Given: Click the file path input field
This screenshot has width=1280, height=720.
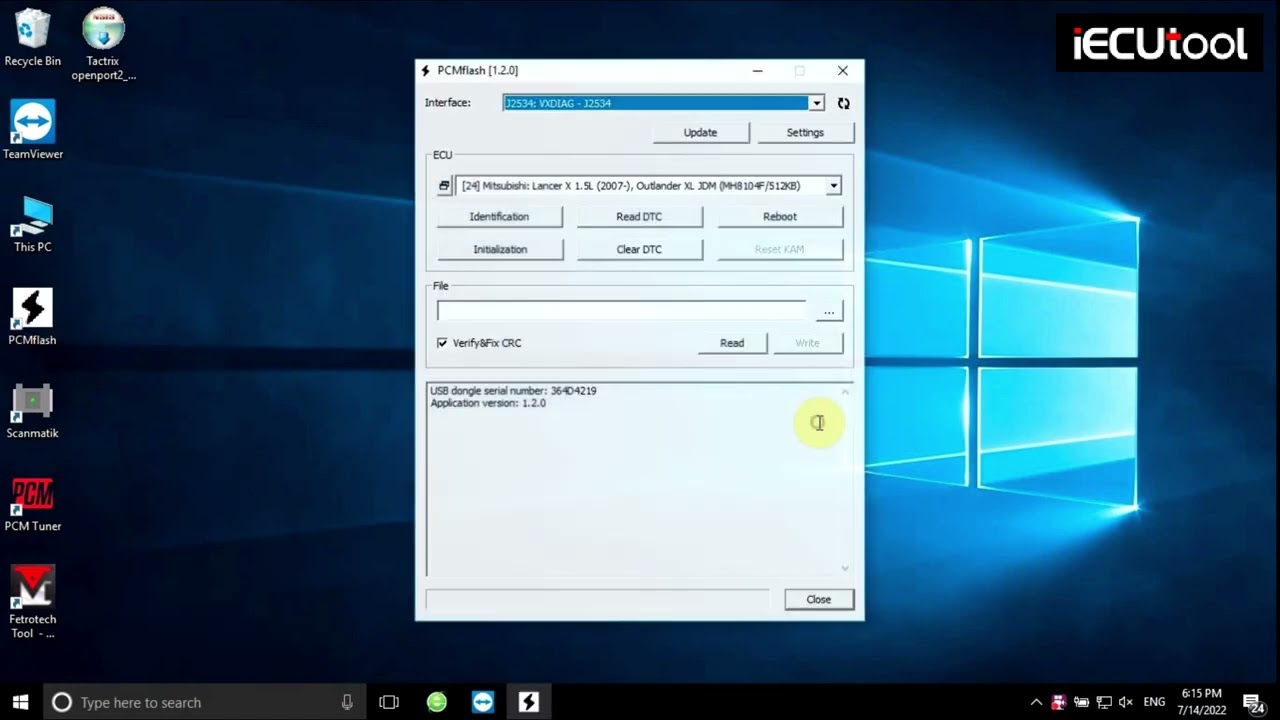Looking at the screenshot, I should coord(621,312).
